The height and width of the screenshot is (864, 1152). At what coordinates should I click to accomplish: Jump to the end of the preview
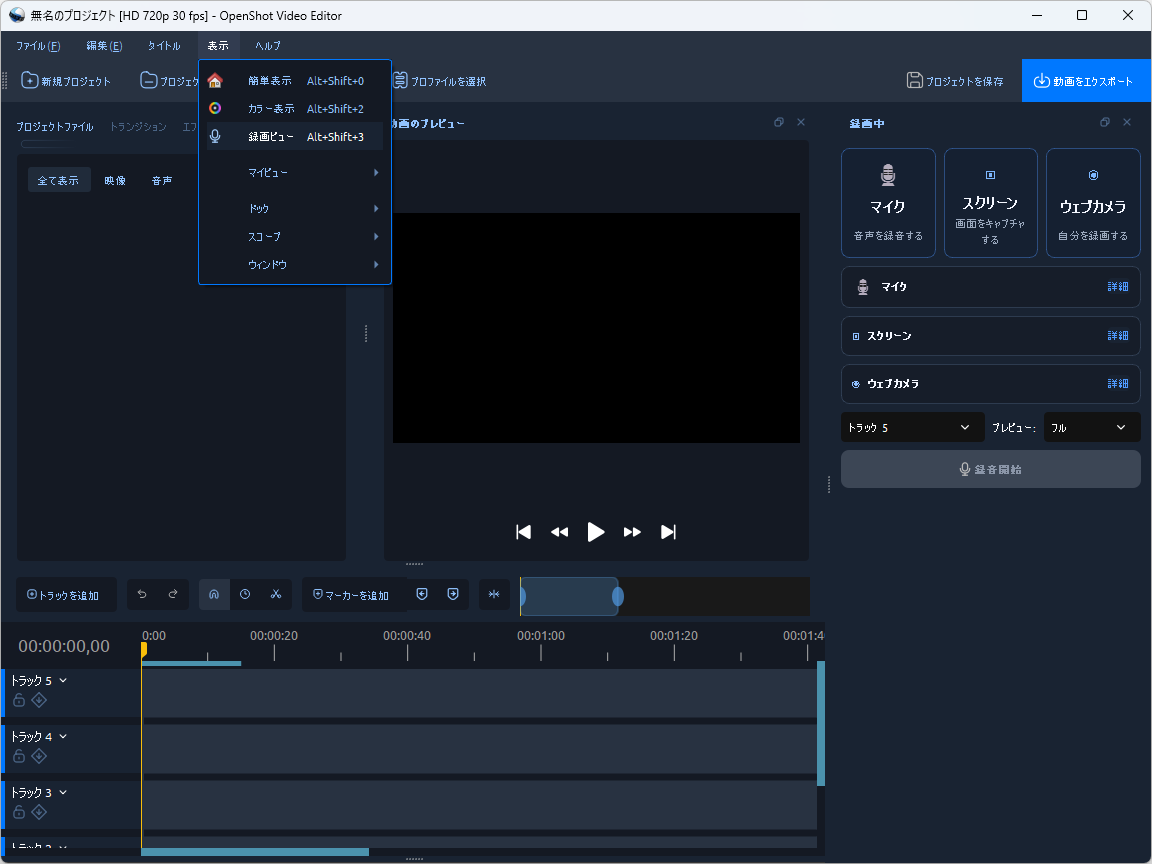[x=668, y=532]
